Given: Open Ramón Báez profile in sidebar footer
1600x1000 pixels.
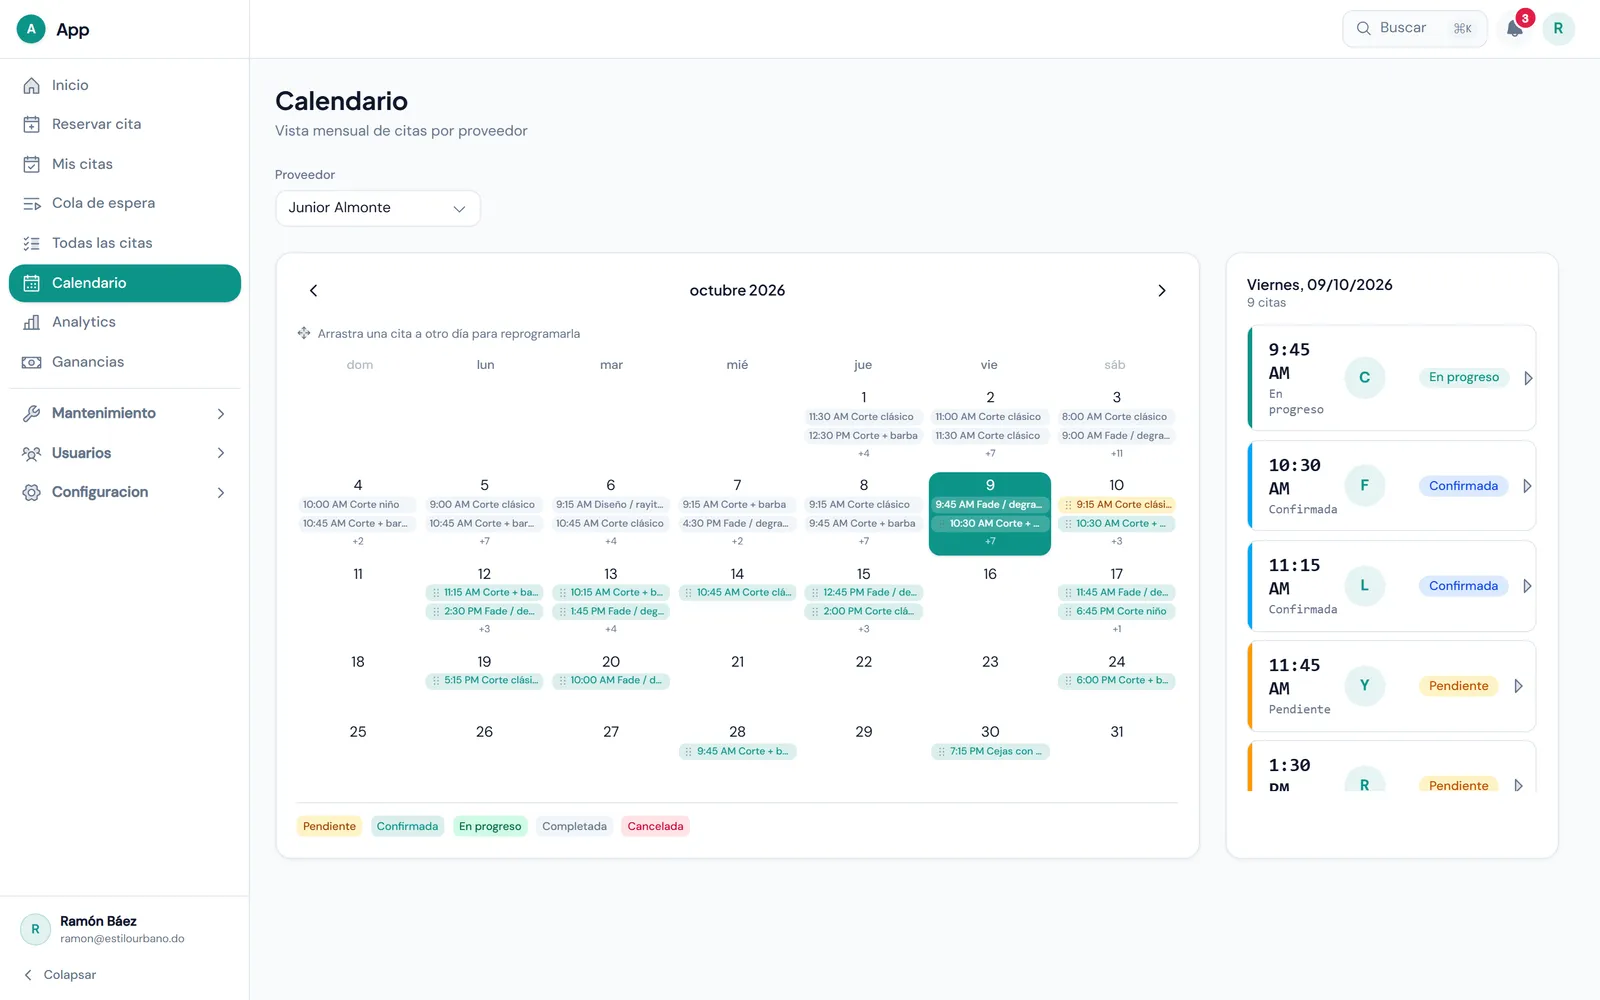Looking at the screenshot, I should pyautogui.click(x=125, y=929).
